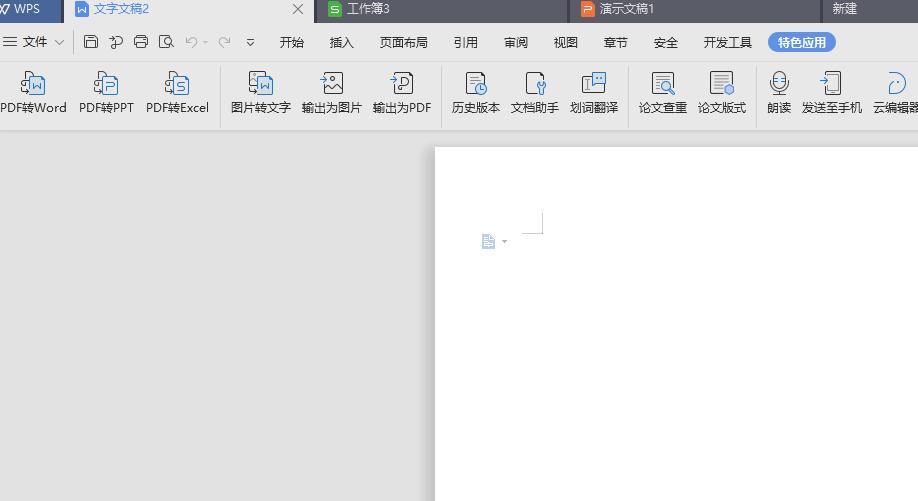918x501 pixels.
Task: Switch to the 审阅 ribbon tab
Action: pos(516,42)
